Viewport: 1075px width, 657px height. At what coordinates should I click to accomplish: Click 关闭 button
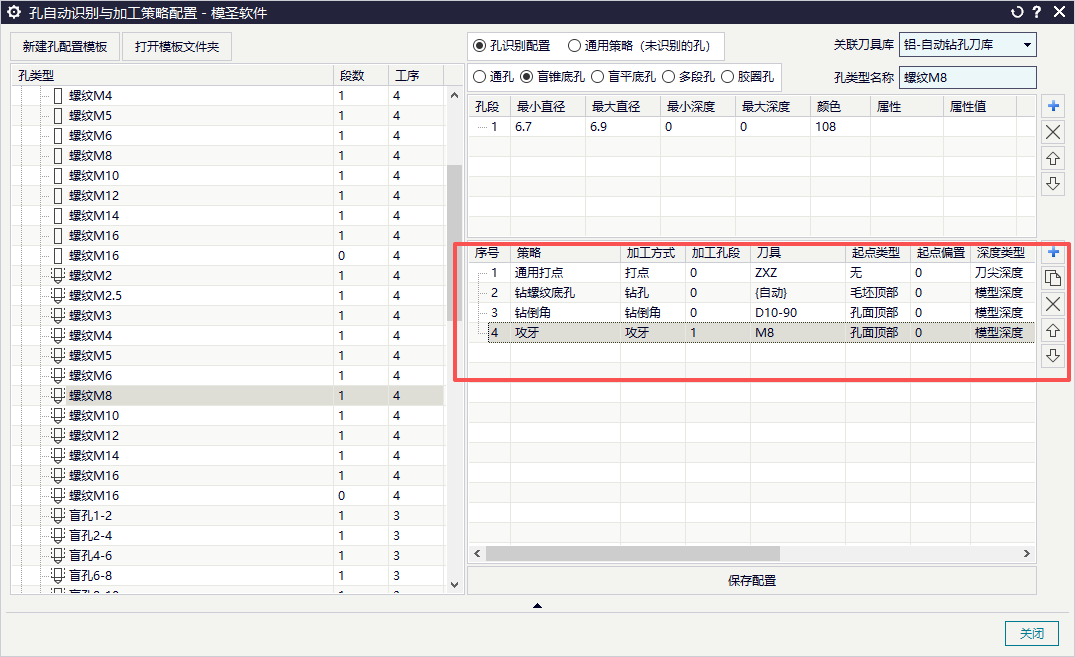1032,633
